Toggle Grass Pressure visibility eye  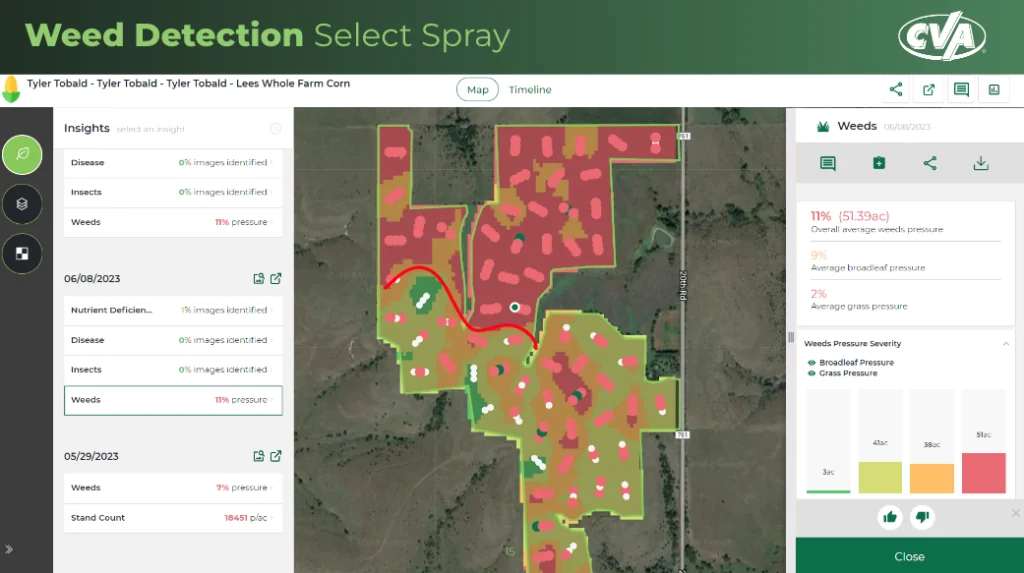[812, 374]
